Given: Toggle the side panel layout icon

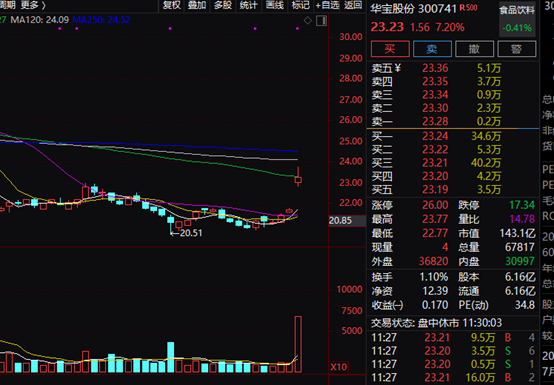Looking at the screenshot, I should tap(321, 21).
